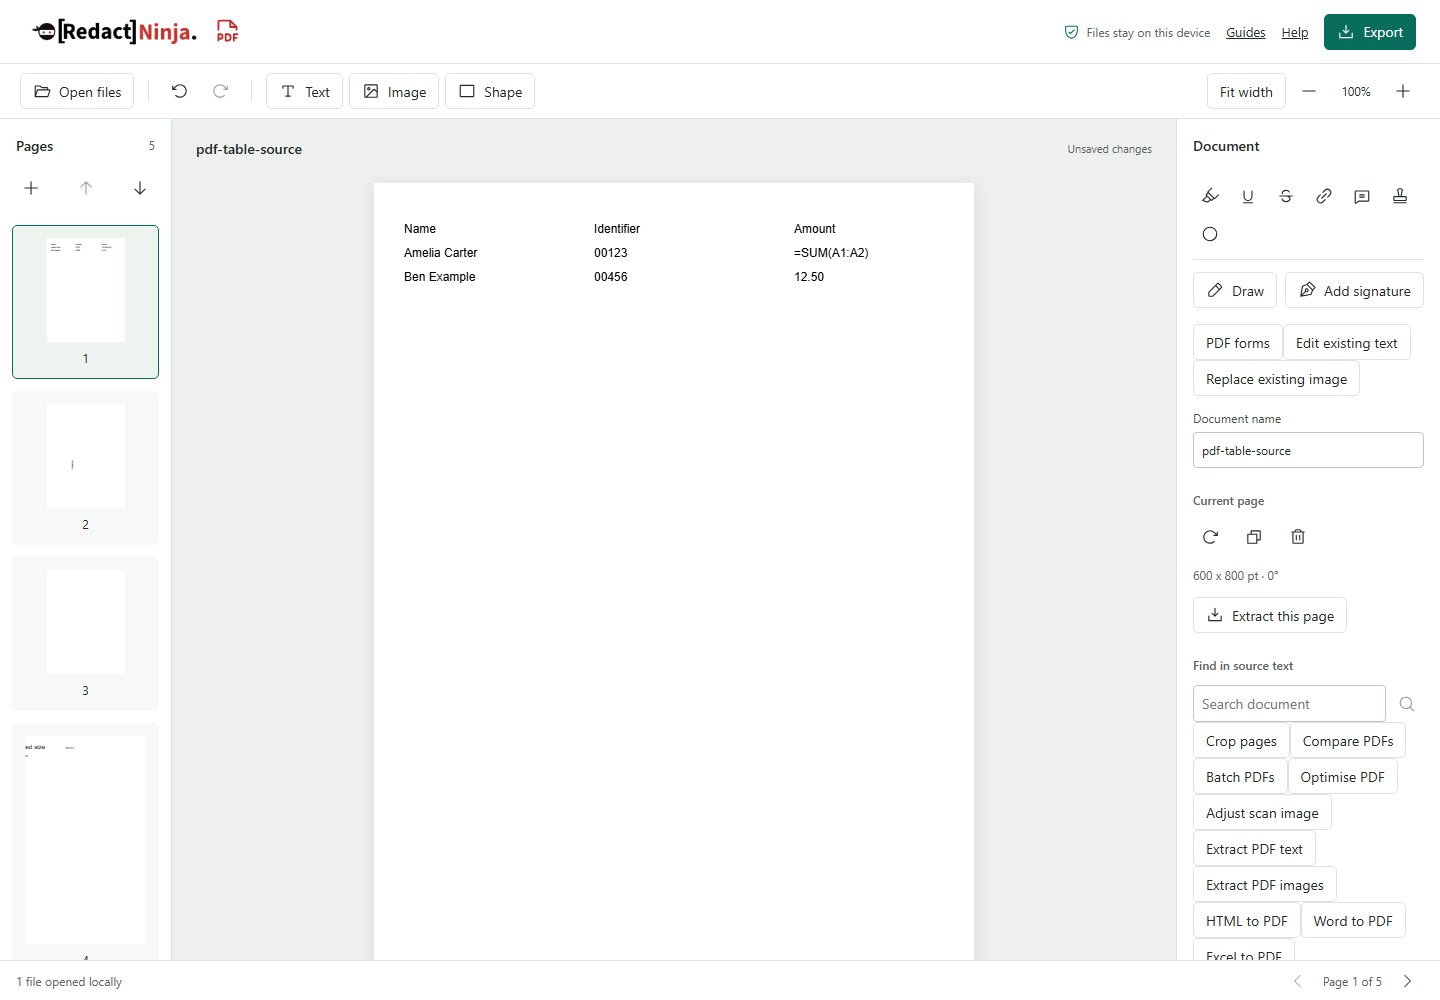This screenshot has width=1440, height=1000.
Task: Go to the next page arrow
Action: click(1407, 981)
